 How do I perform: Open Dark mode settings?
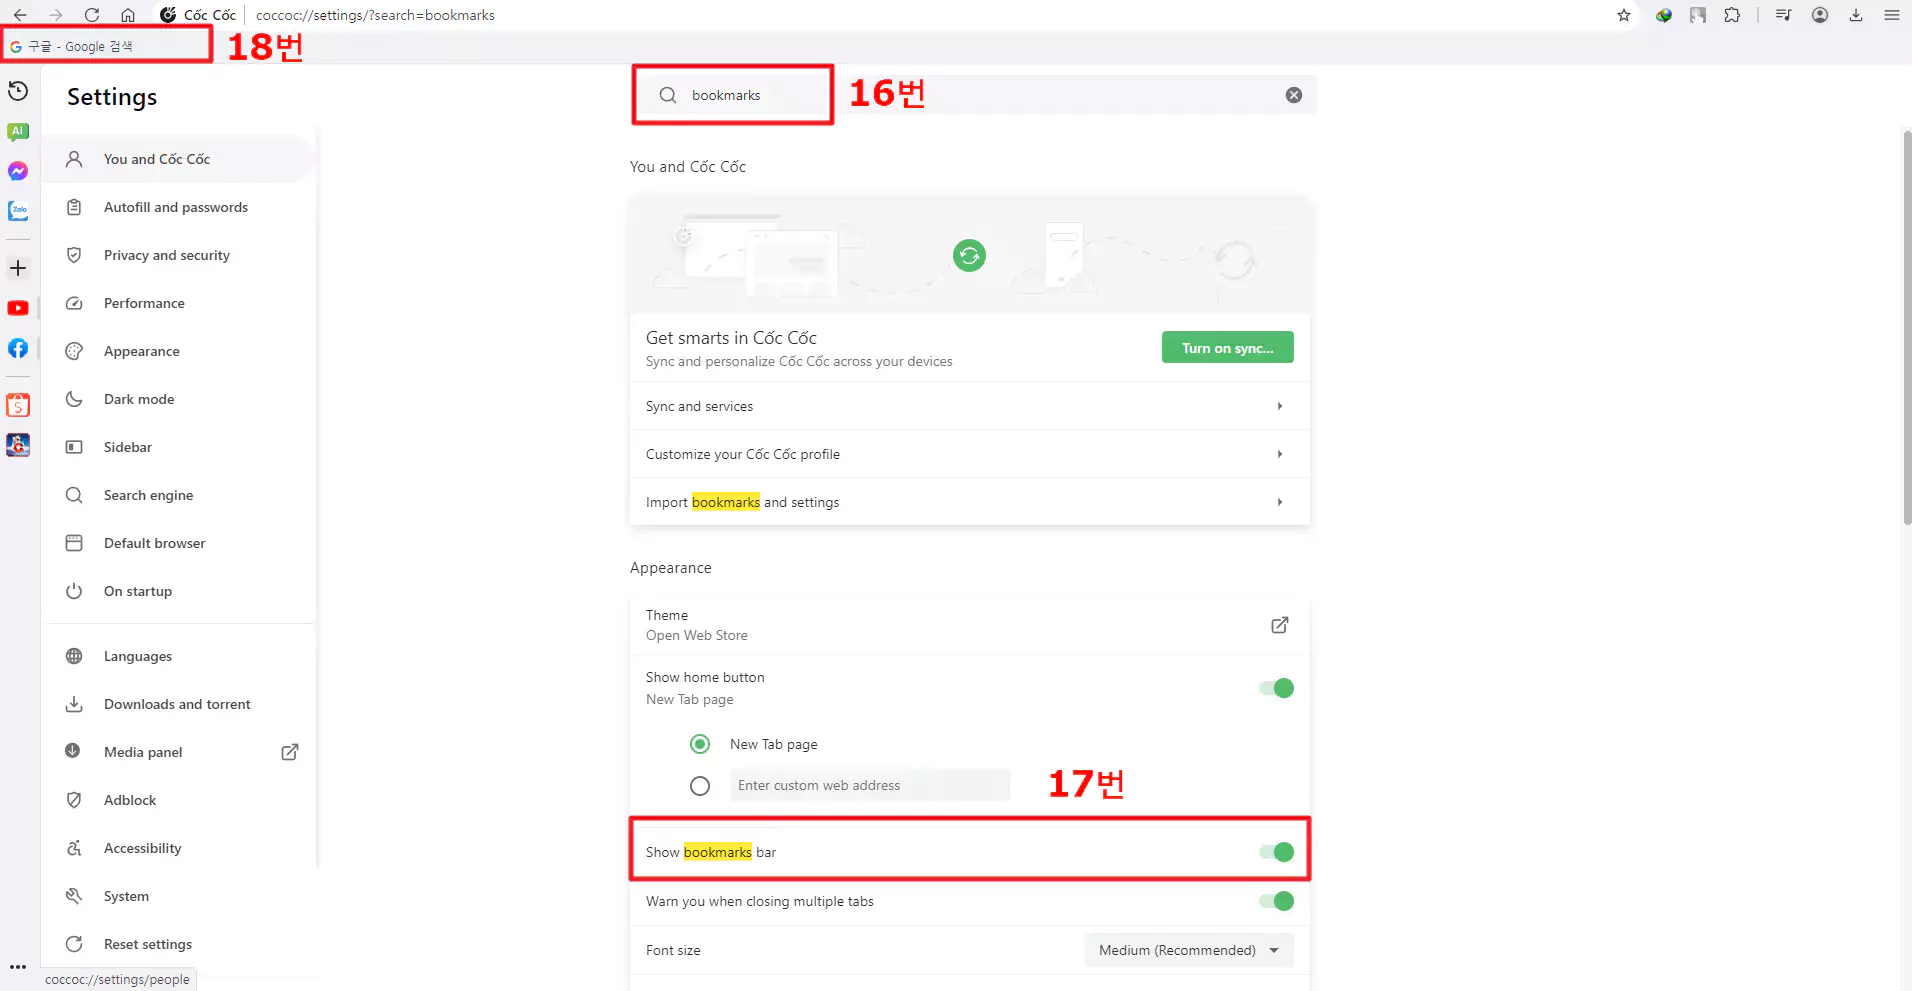click(x=180, y=399)
